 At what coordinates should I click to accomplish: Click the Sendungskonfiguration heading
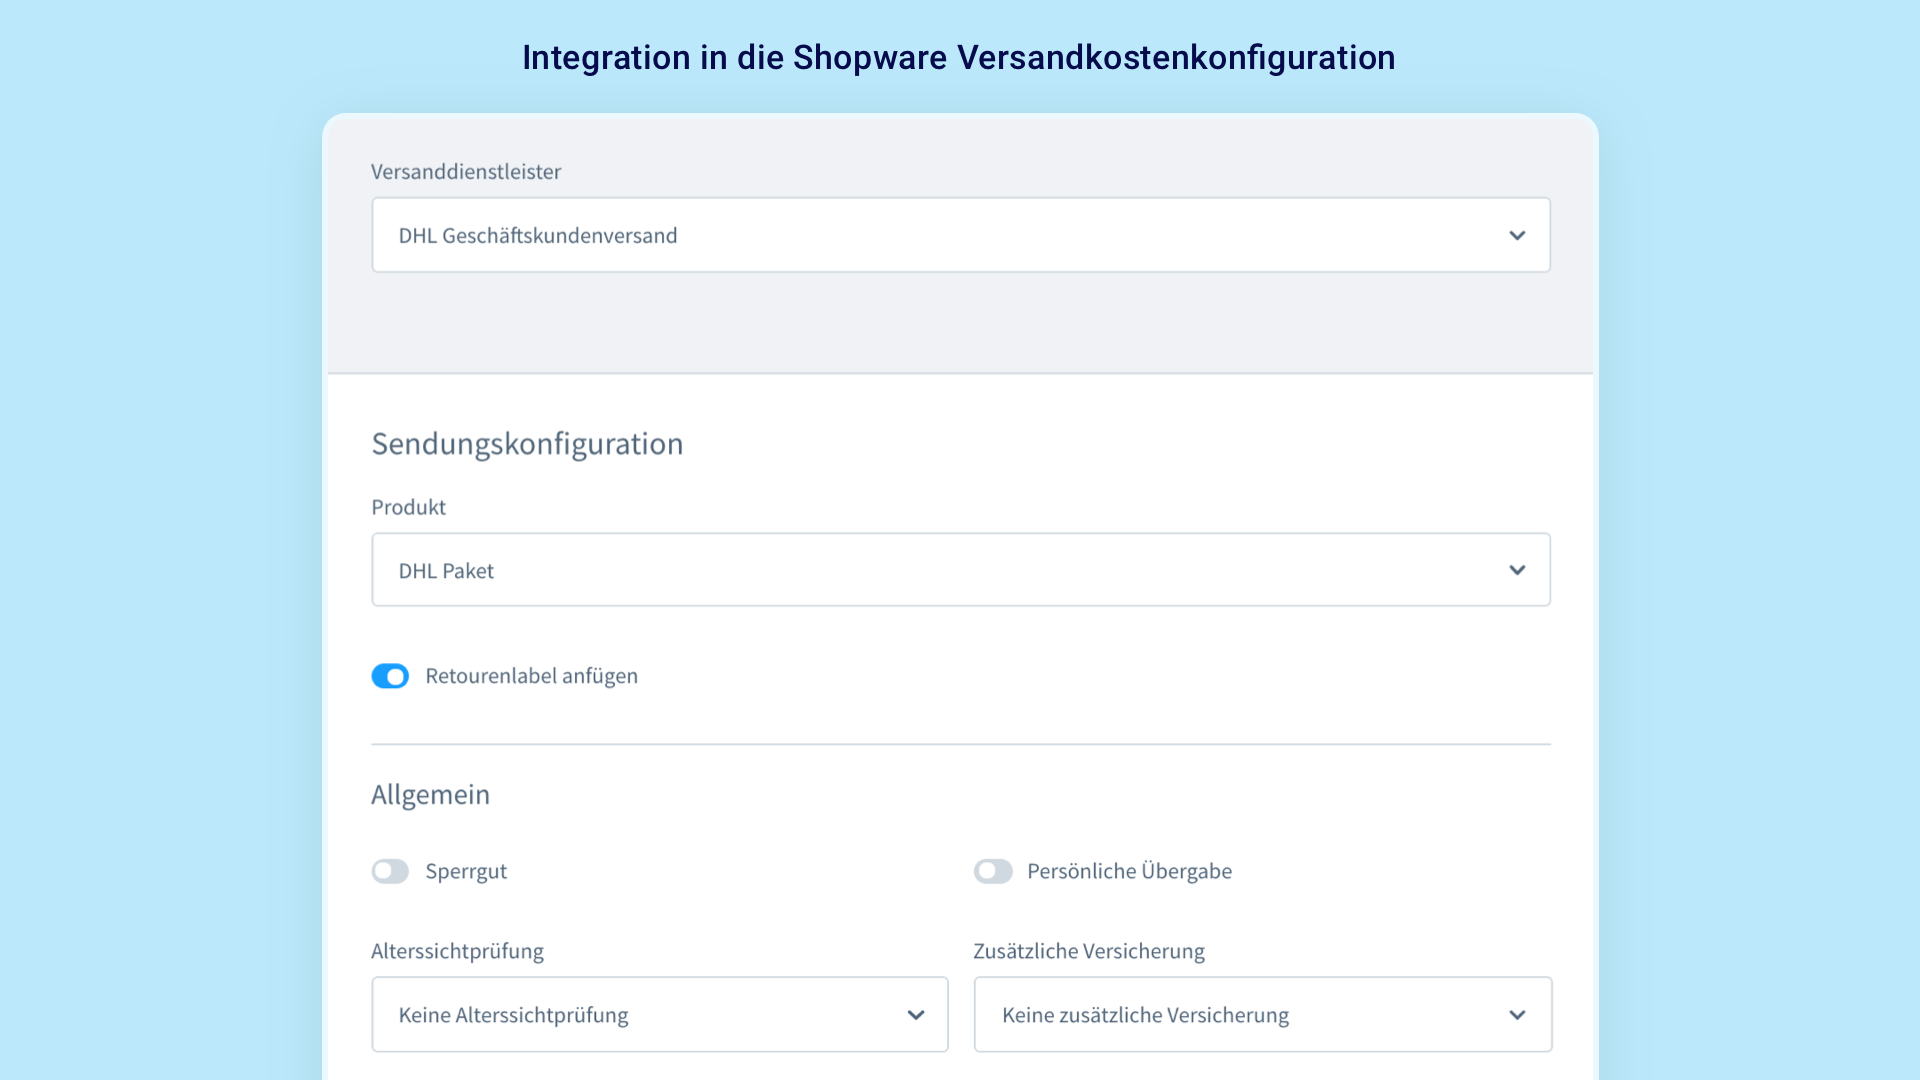pyautogui.click(x=527, y=444)
